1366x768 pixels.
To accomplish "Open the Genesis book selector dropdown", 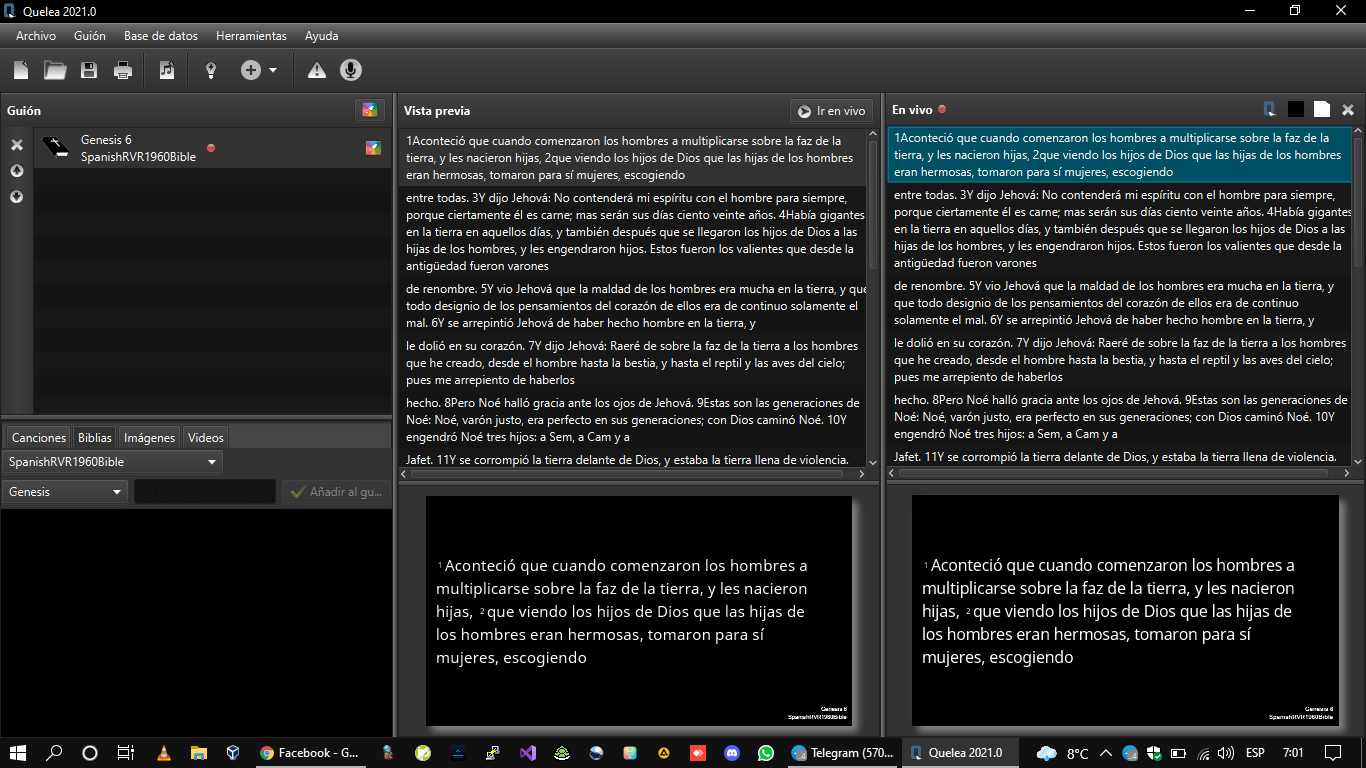I will (x=64, y=491).
